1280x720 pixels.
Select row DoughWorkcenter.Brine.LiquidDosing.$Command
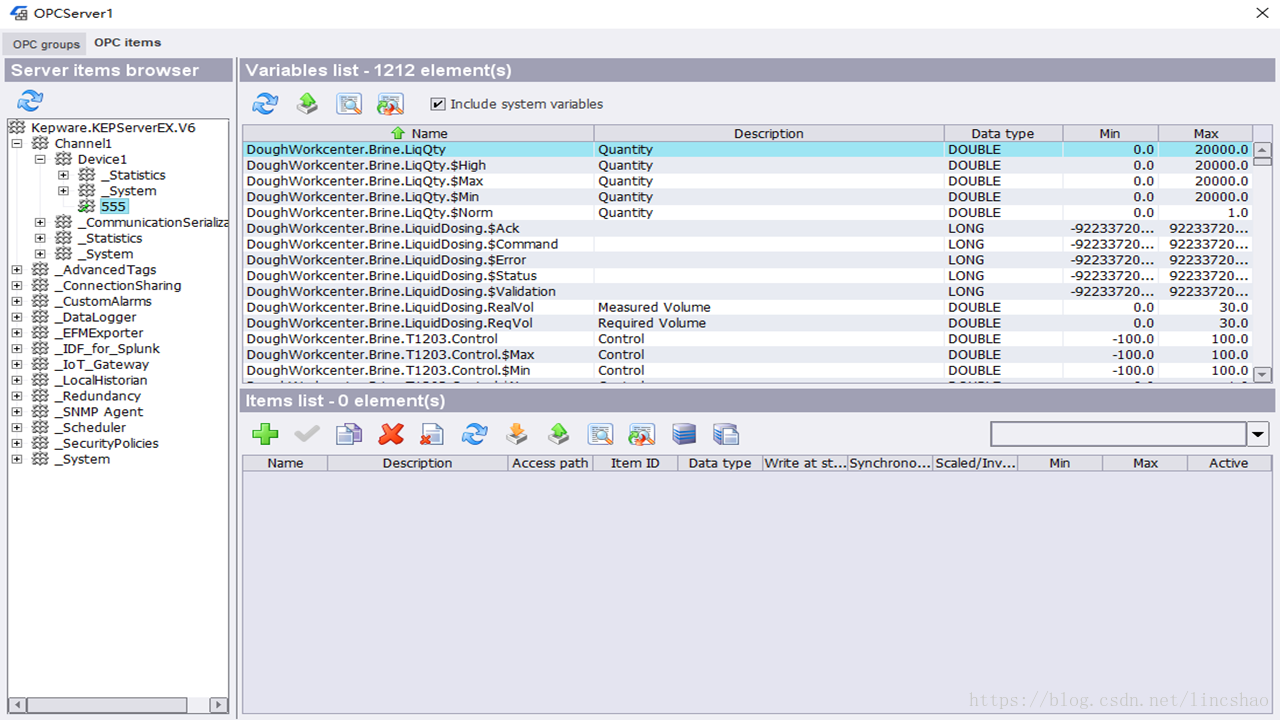point(747,244)
